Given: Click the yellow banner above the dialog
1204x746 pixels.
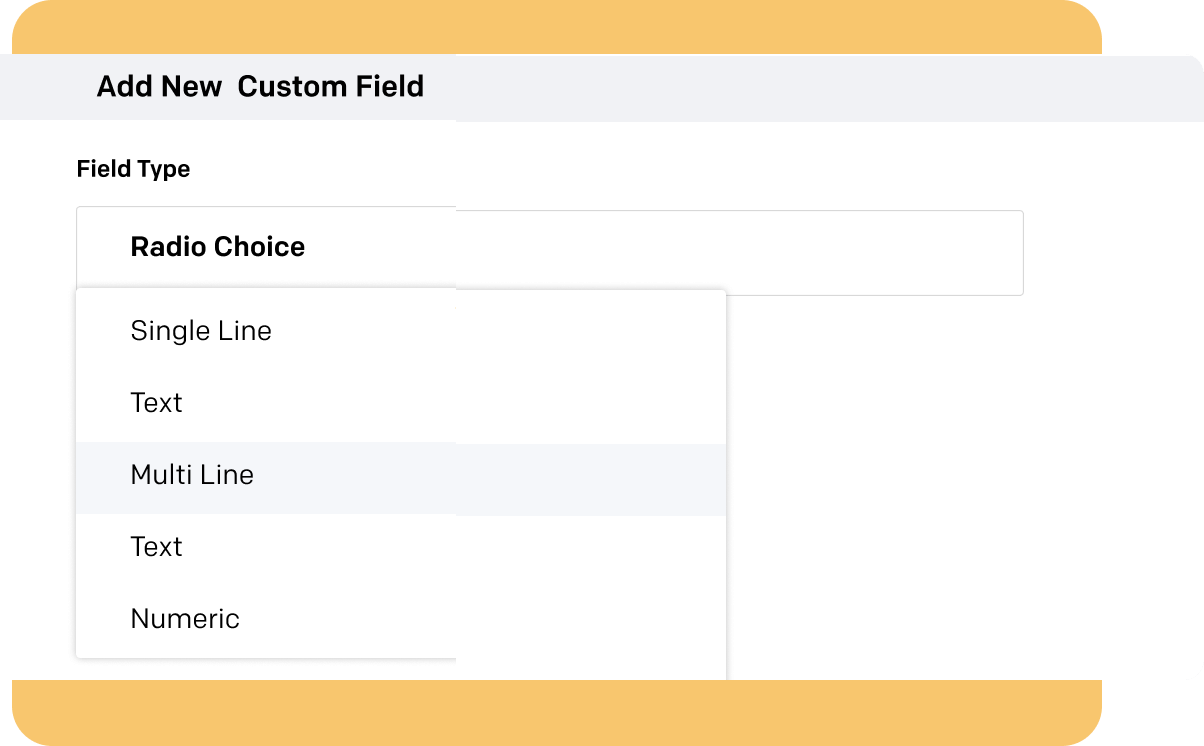Looking at the screenshot, I should 556,27.
